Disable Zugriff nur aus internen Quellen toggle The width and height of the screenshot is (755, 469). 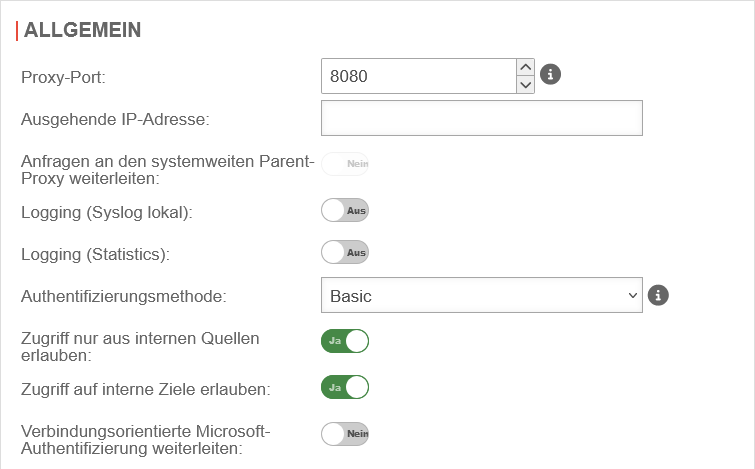[345, 341]
